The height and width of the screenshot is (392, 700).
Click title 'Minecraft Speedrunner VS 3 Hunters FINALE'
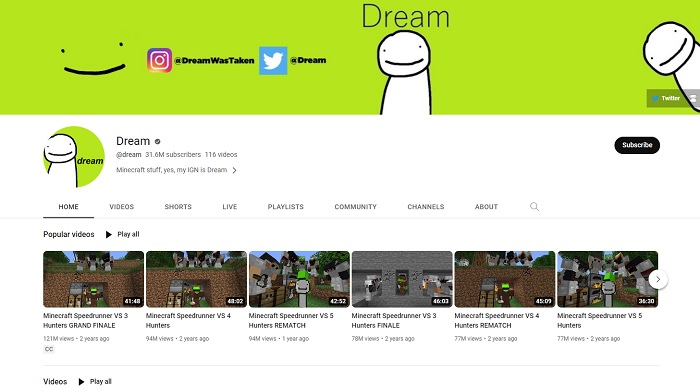tap(394, 321)
